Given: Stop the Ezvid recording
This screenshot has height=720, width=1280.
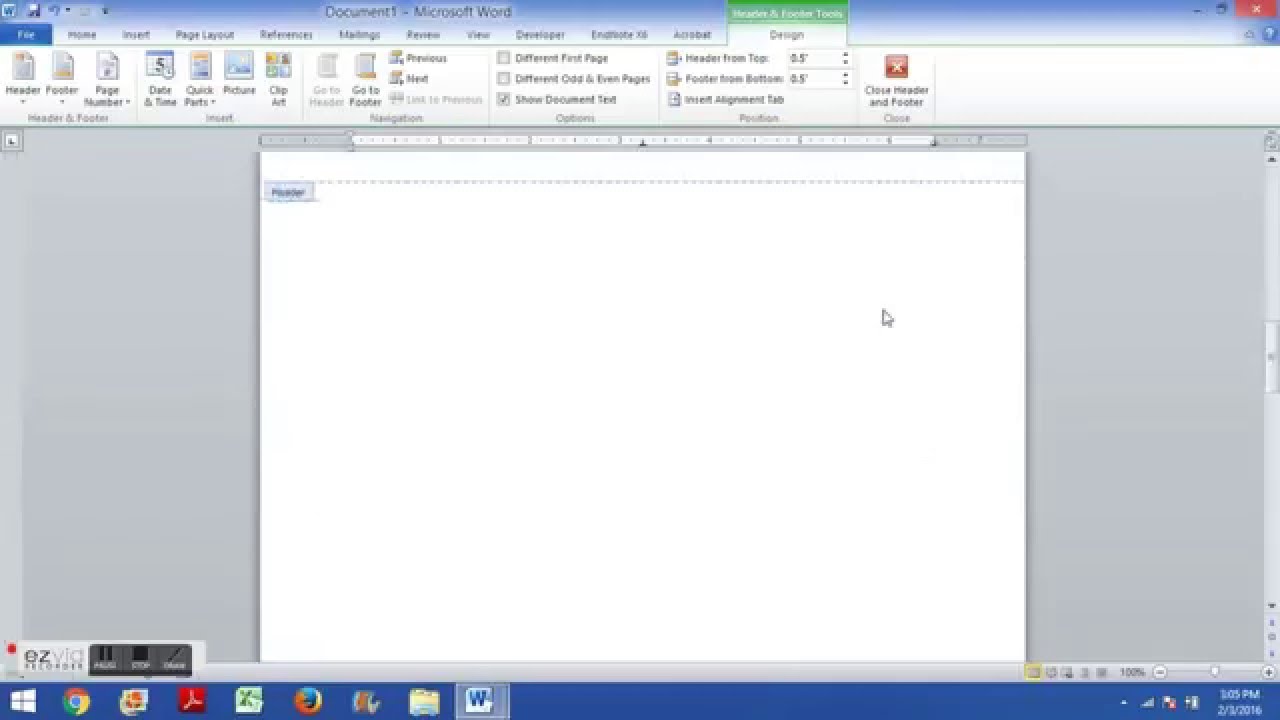Looking at the screenshot, I should [140, 659].
